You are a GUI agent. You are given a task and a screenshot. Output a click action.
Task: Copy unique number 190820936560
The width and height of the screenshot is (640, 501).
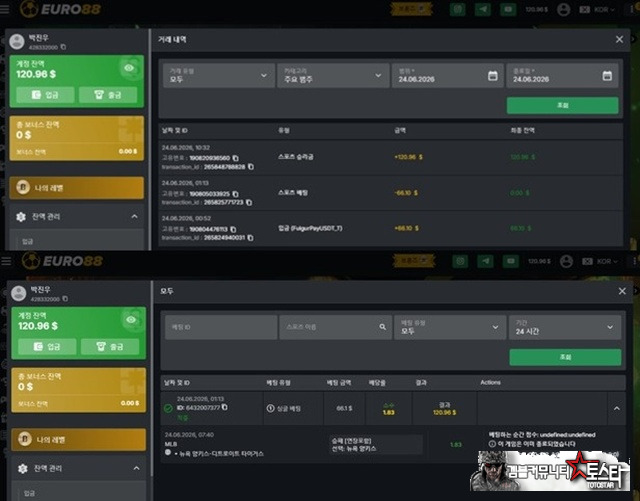click(x=236, y=158)
